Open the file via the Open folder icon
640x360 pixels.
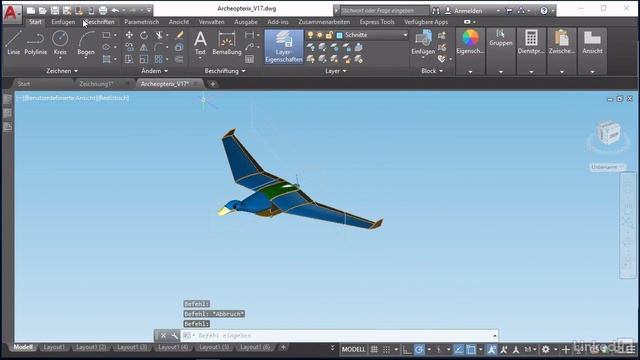click(42, 11)
